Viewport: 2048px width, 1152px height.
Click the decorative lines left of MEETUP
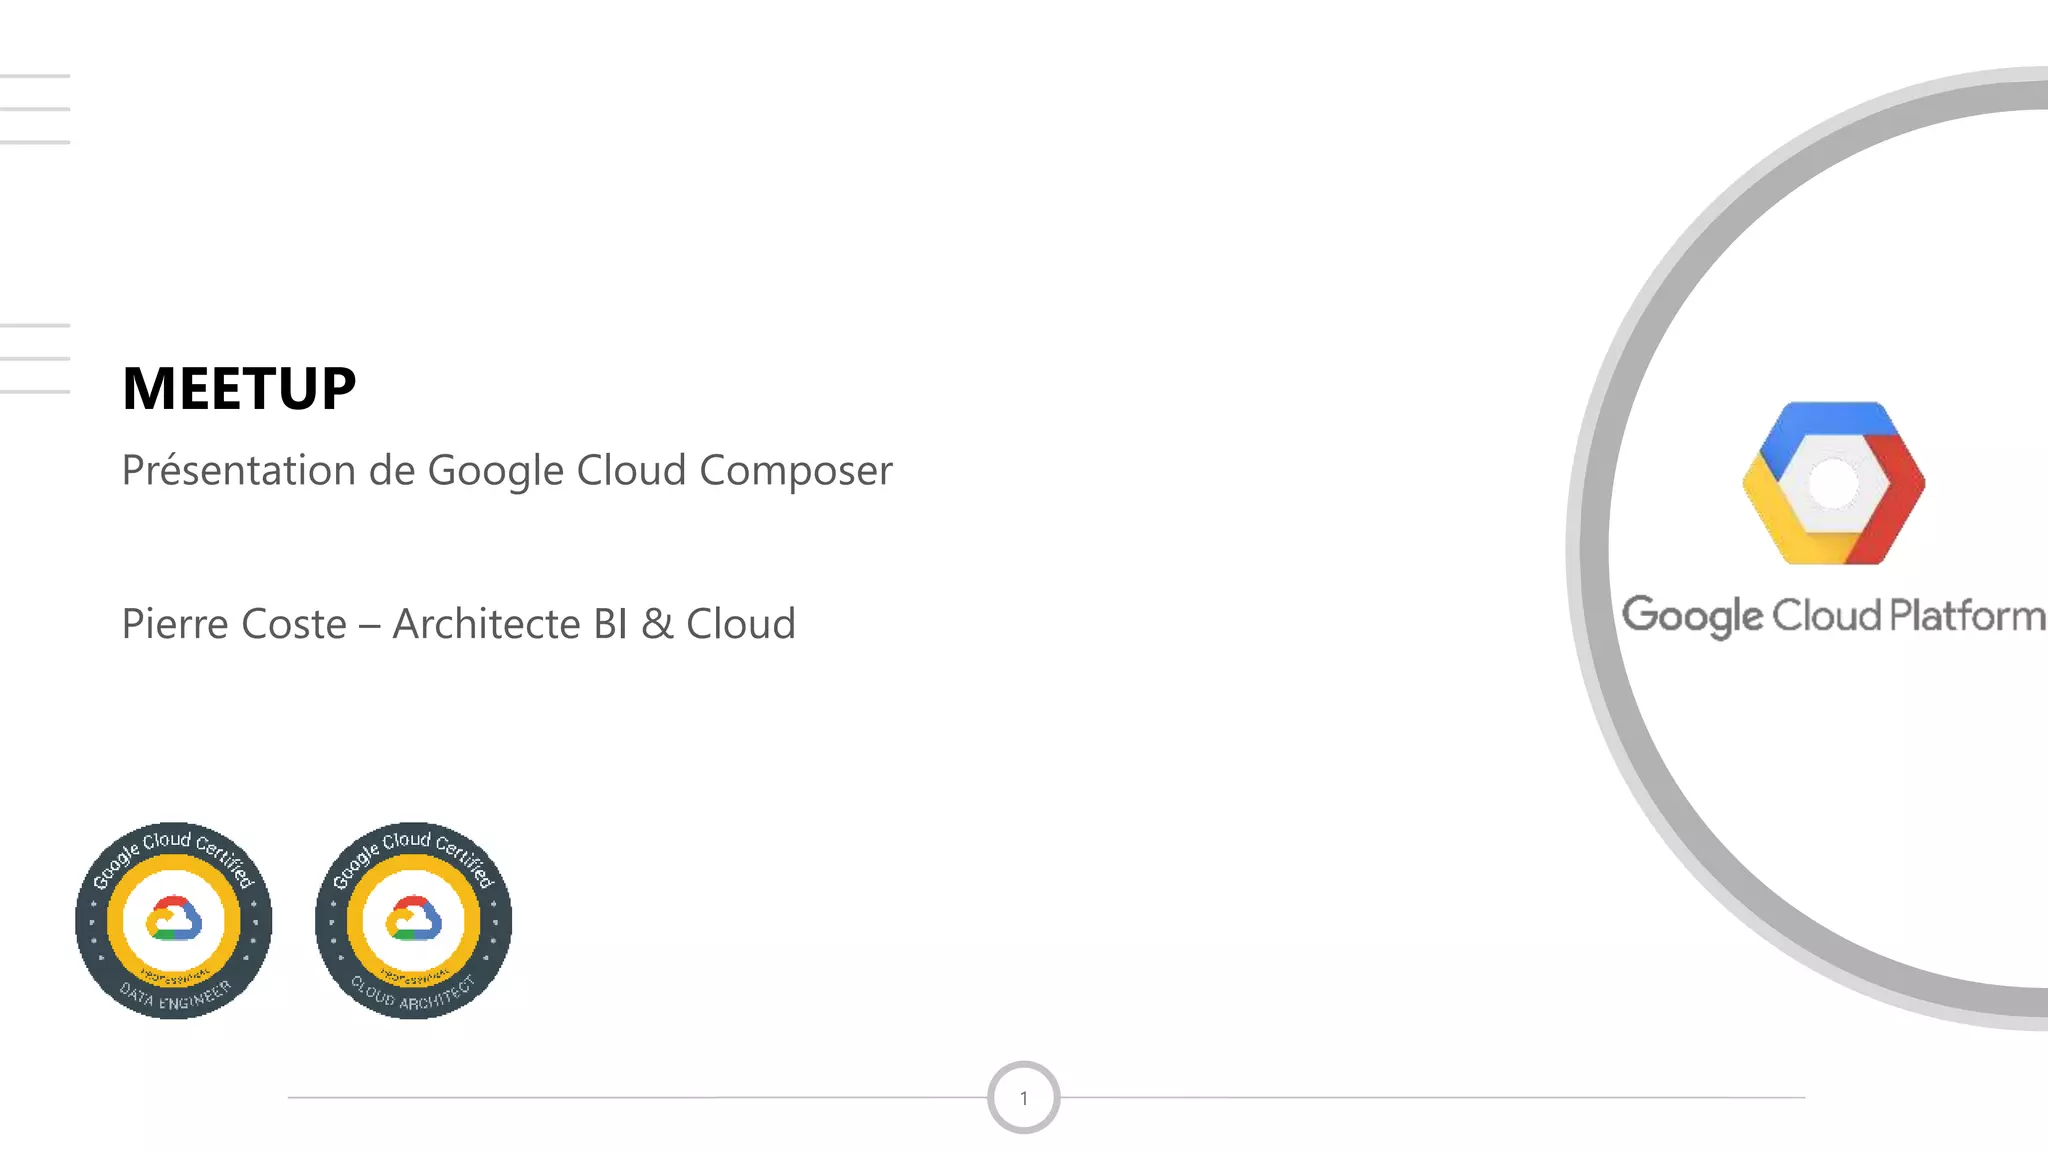35,358
